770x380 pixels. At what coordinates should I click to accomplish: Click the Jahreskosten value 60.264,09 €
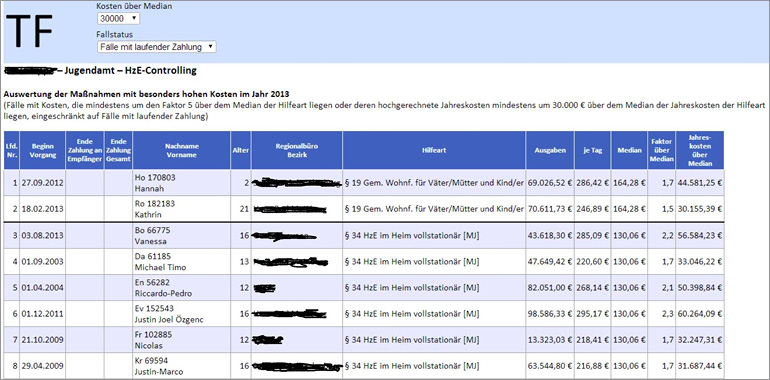click(x=700, y=314)
